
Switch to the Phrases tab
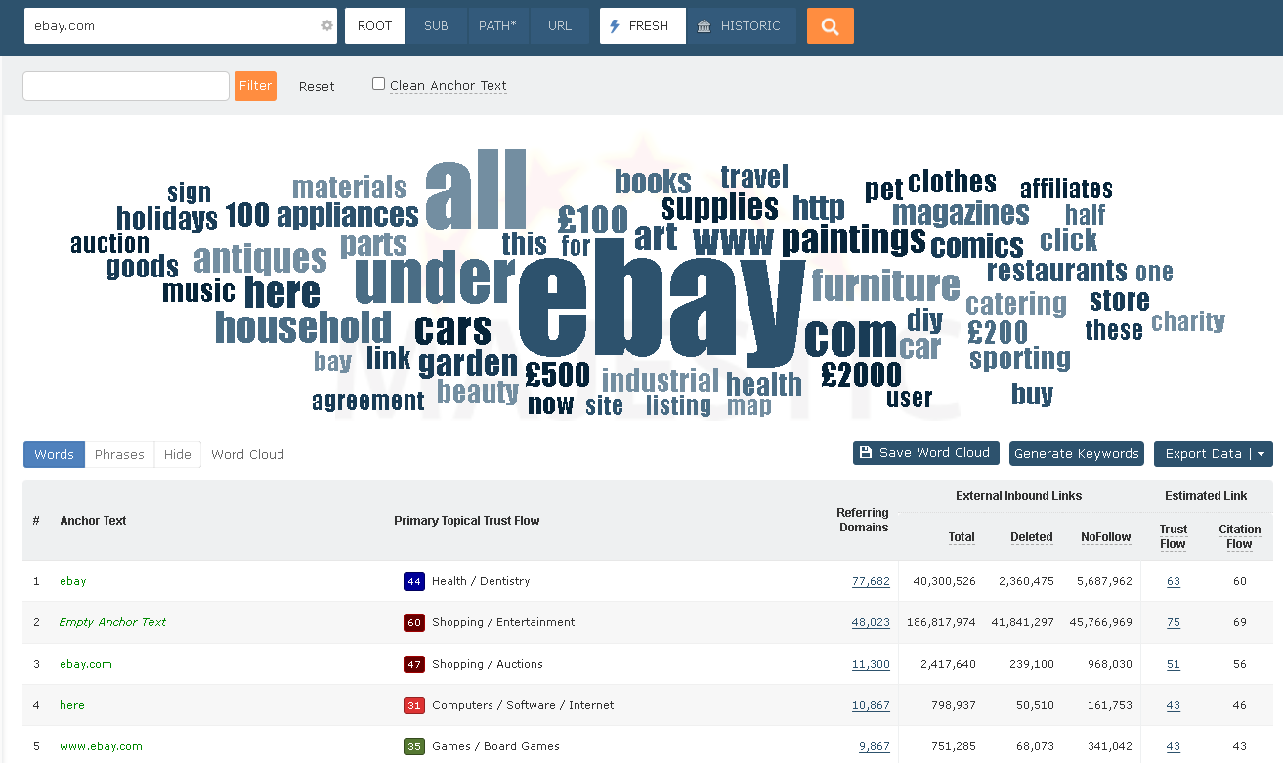[x=119, y=454]
